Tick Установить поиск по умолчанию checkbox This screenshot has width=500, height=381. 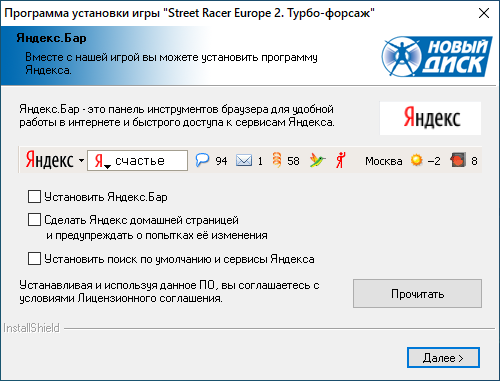pyautogui.click(x=34, y=259)
